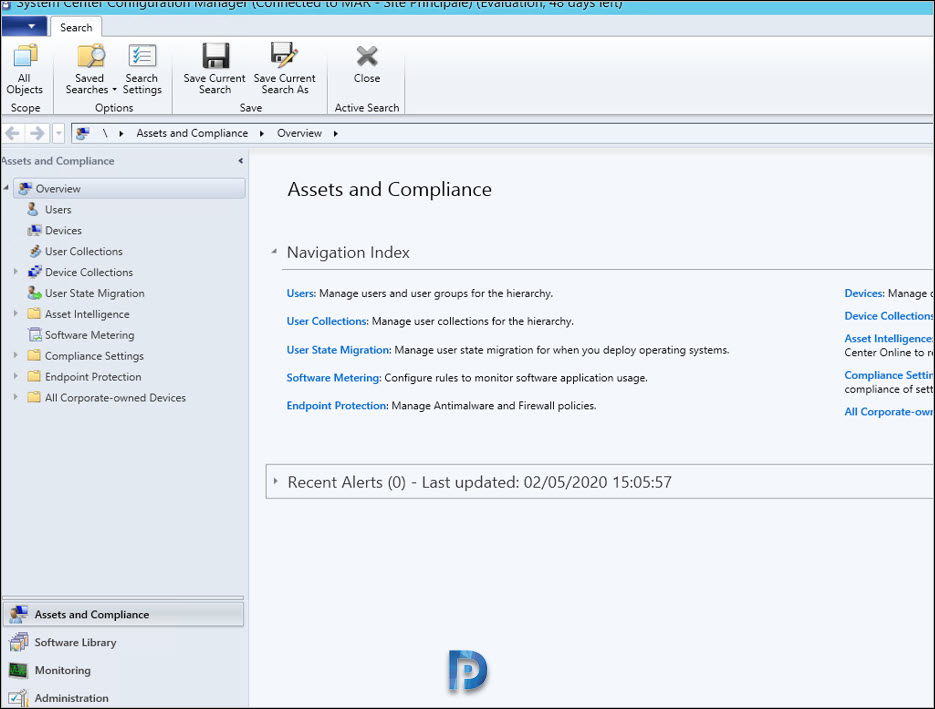
Task: Select the Users node icon in tree
Action: coord(33,209)
